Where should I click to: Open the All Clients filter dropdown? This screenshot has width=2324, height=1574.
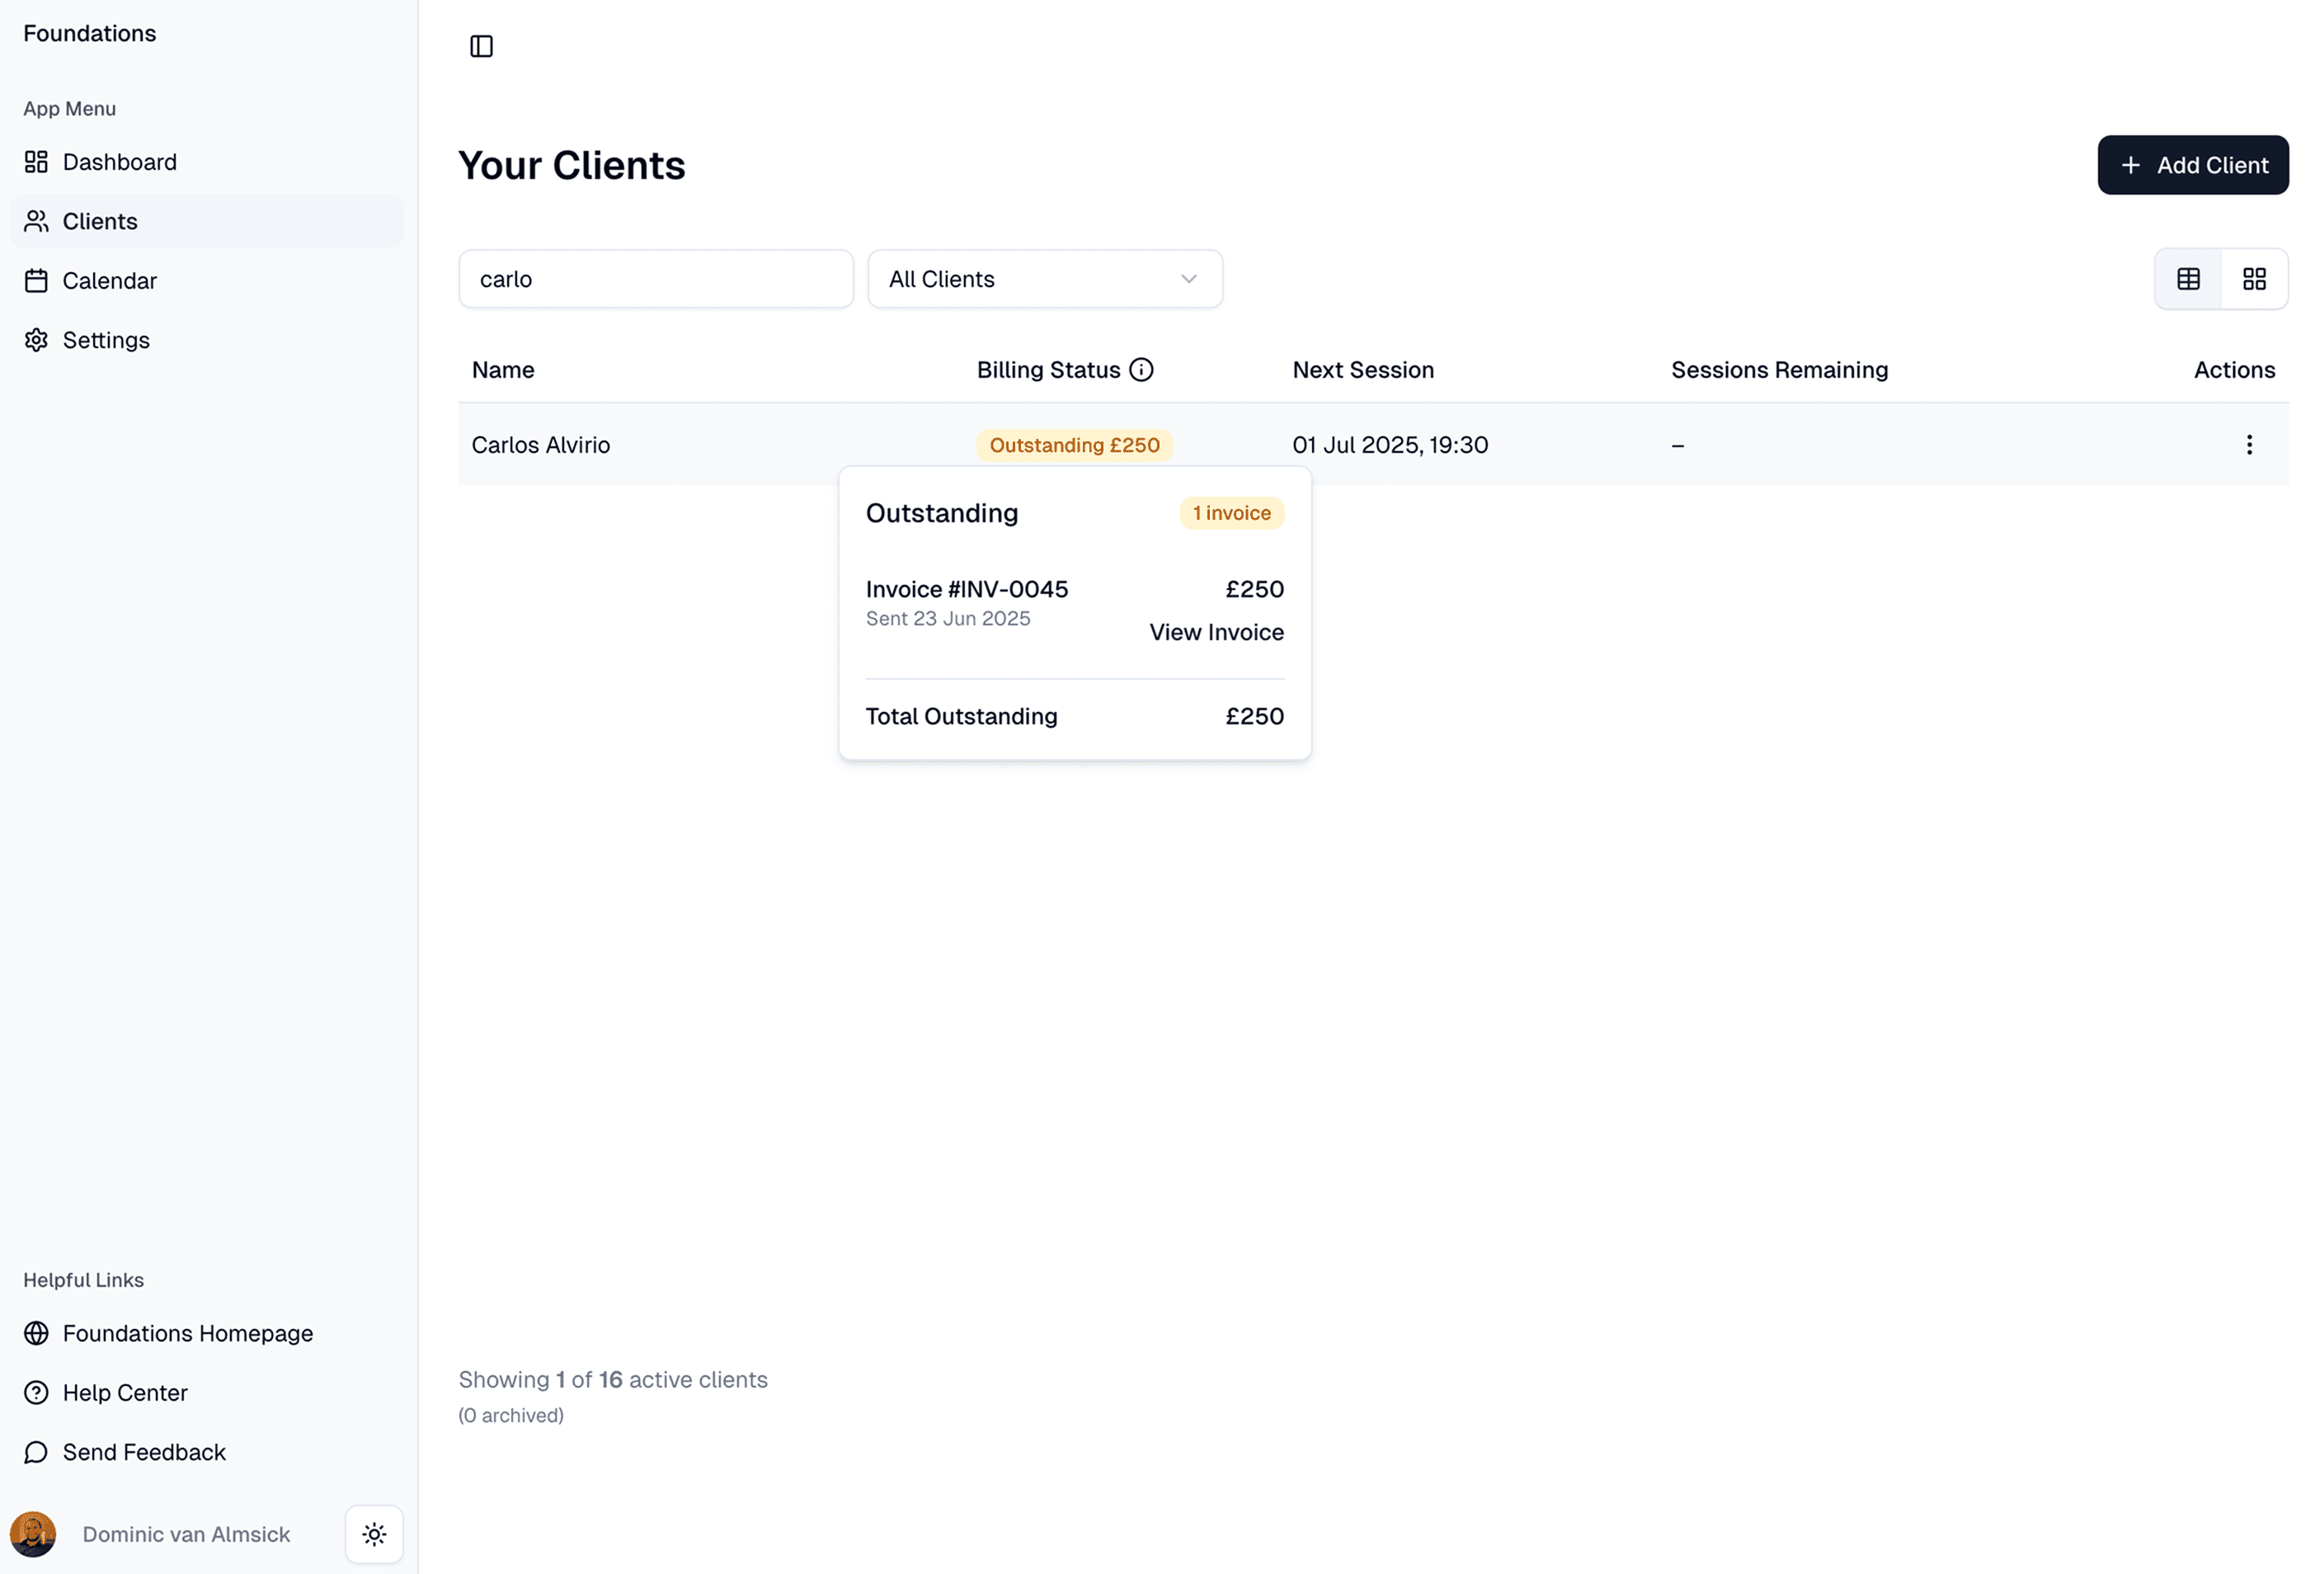coord(1044,279)
